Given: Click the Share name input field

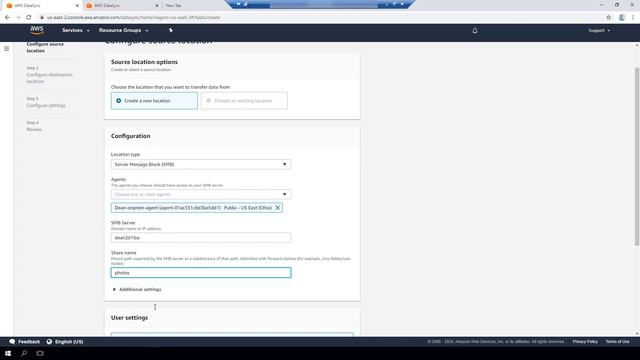Looking at the screenshot, I should (x=201, y=273).
